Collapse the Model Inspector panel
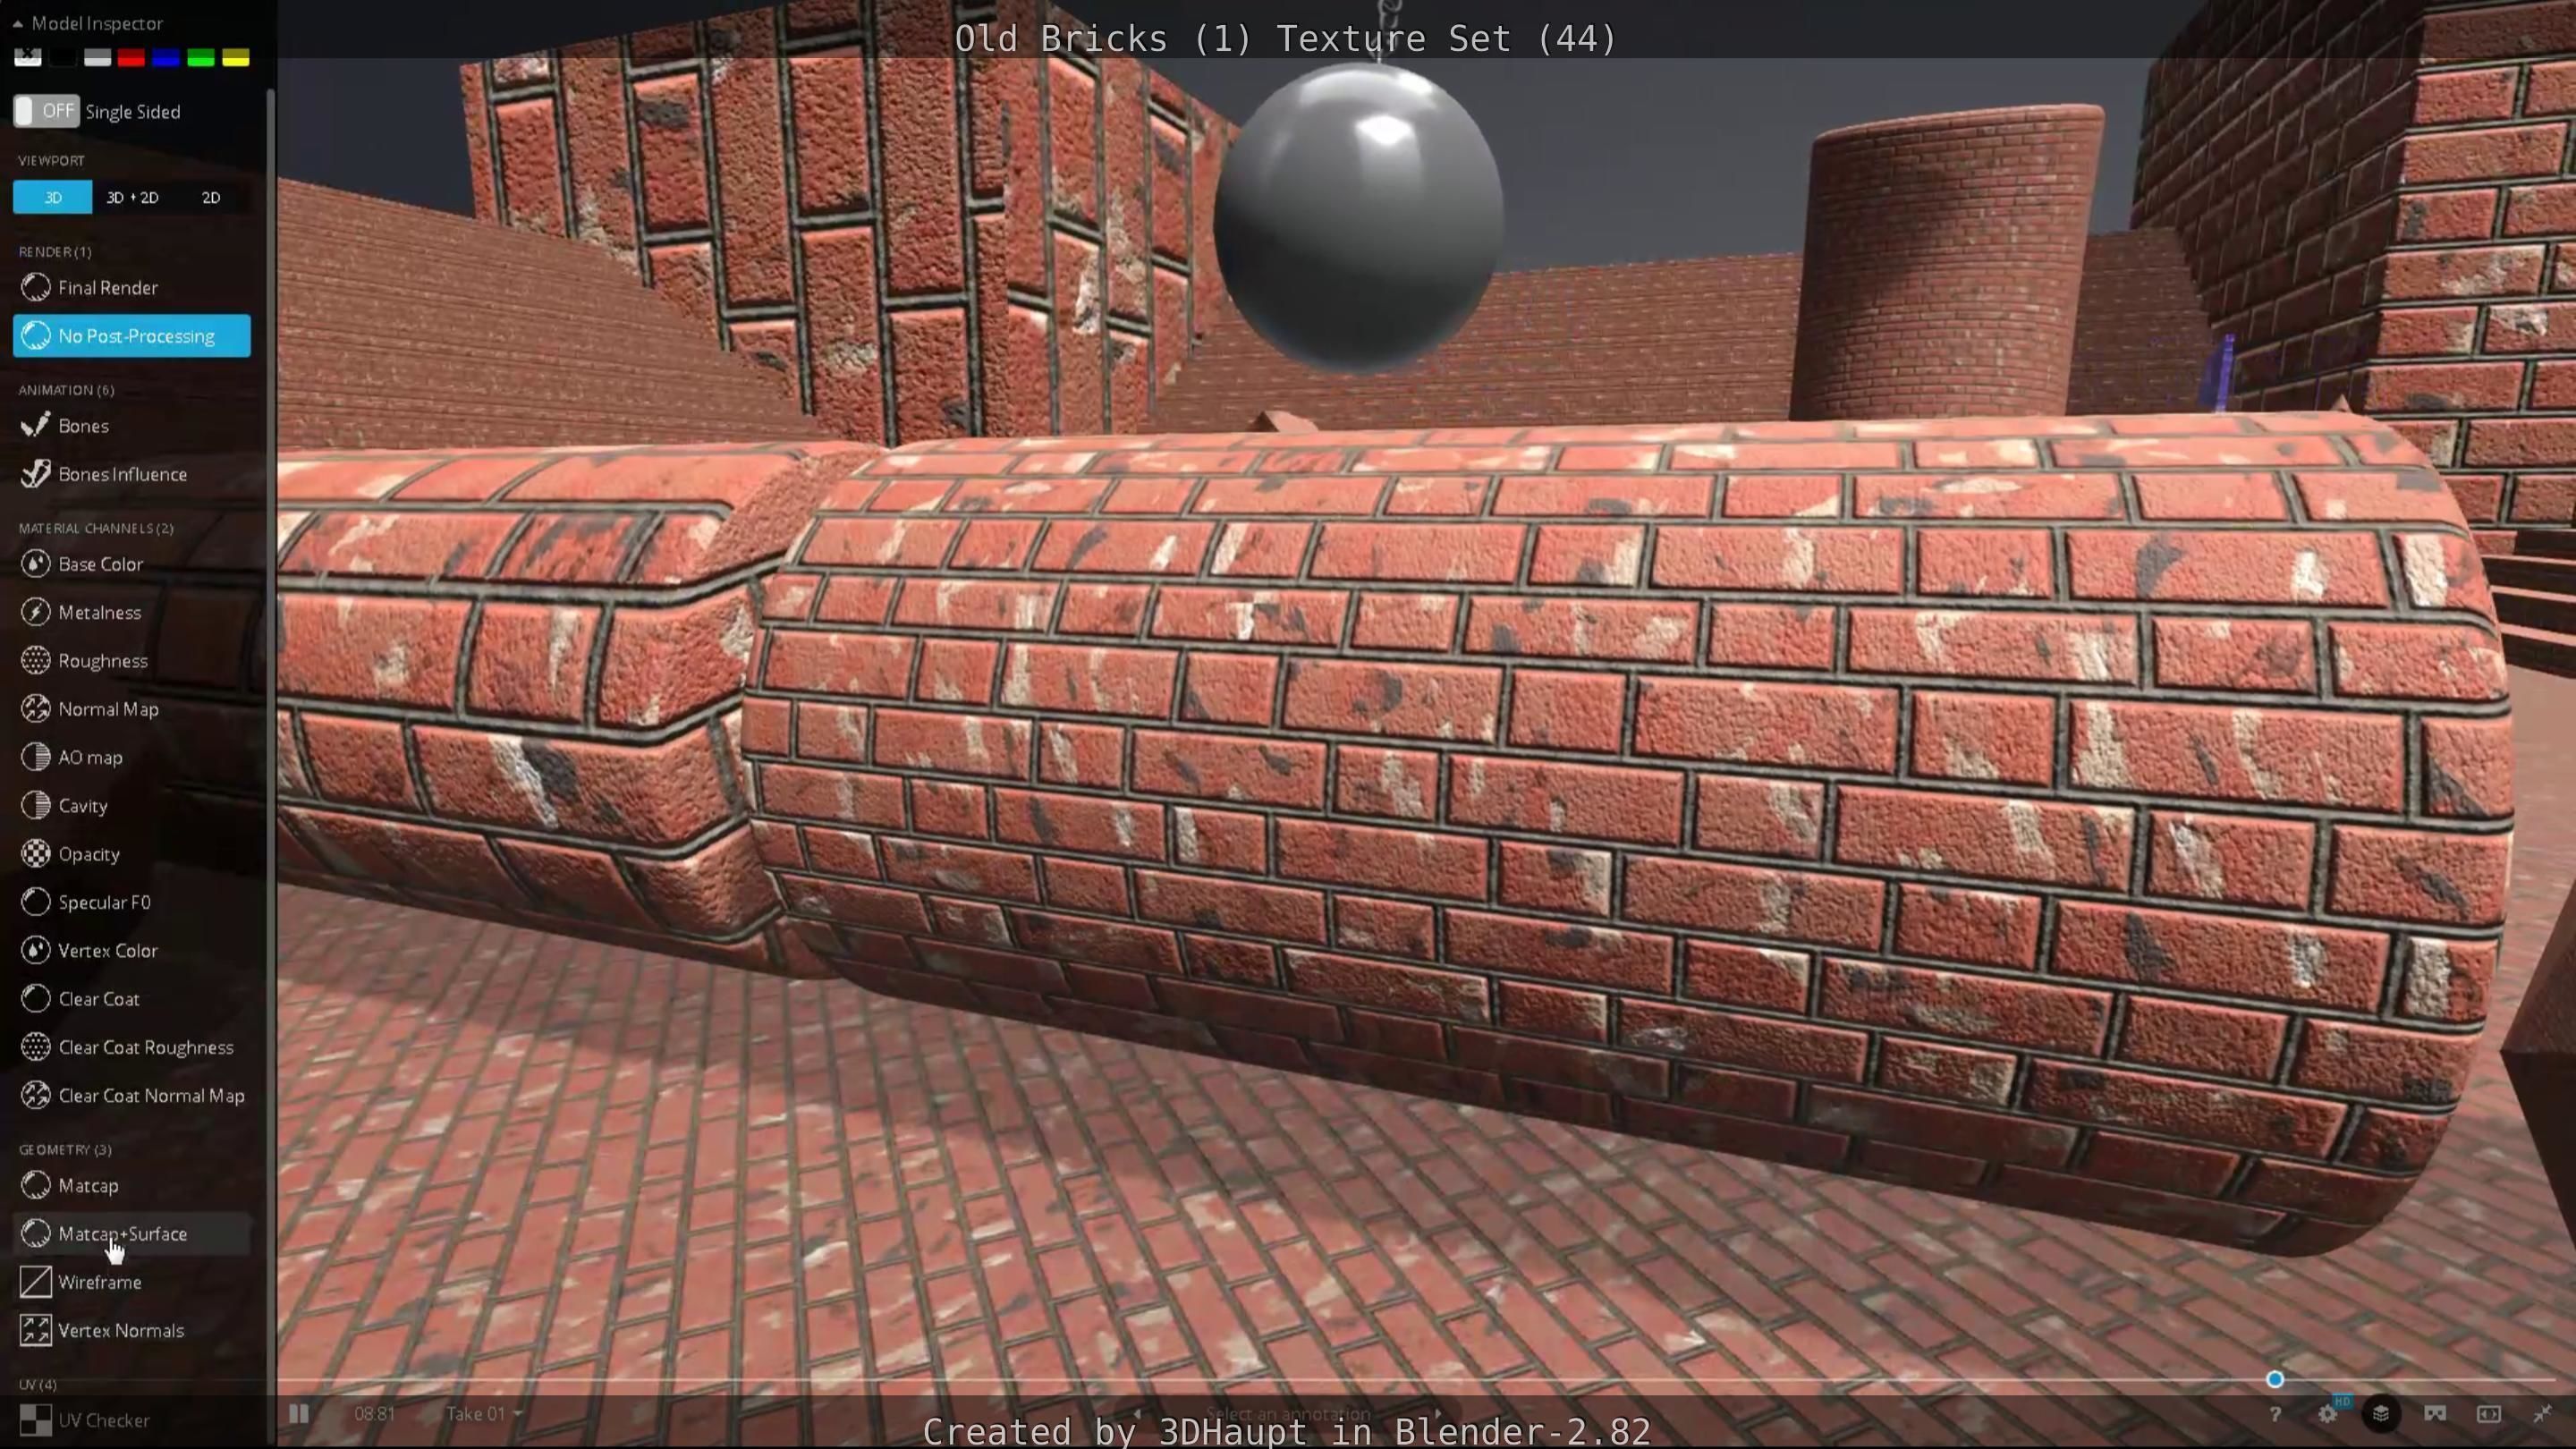Screen dimensions: 2576x1449 pos(17,23)
